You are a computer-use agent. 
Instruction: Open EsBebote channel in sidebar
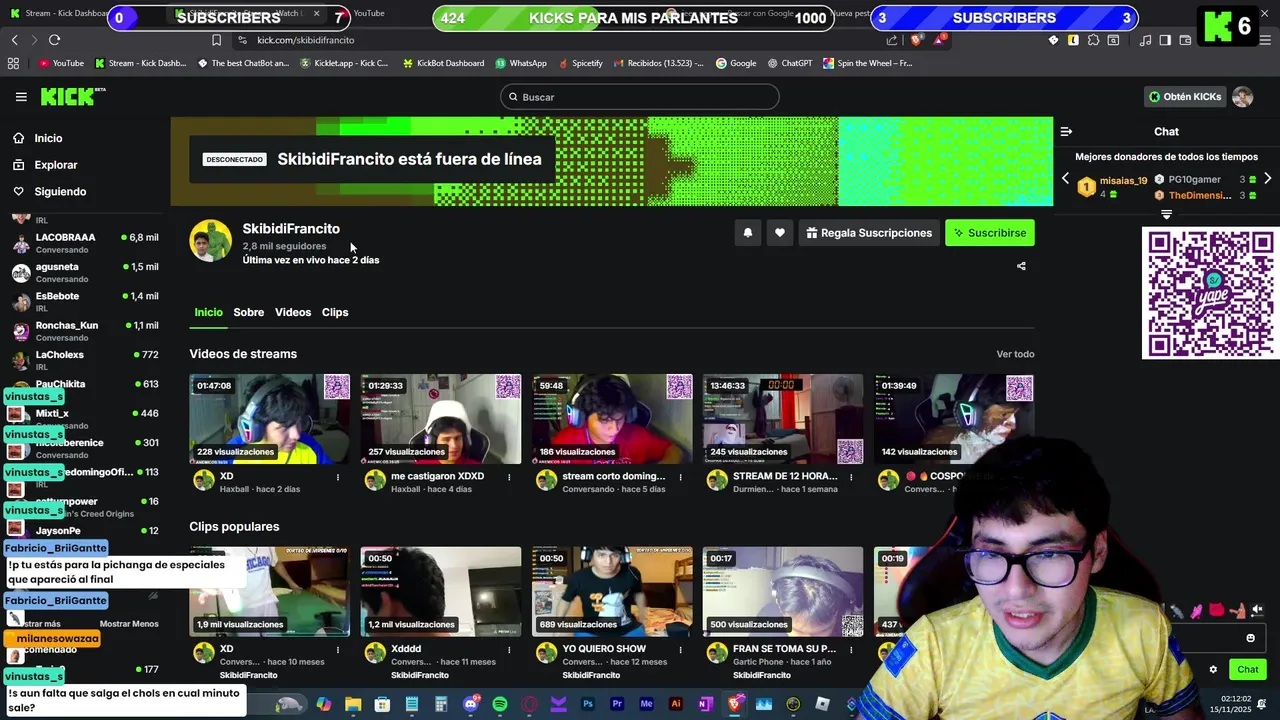tap(85, 301)
